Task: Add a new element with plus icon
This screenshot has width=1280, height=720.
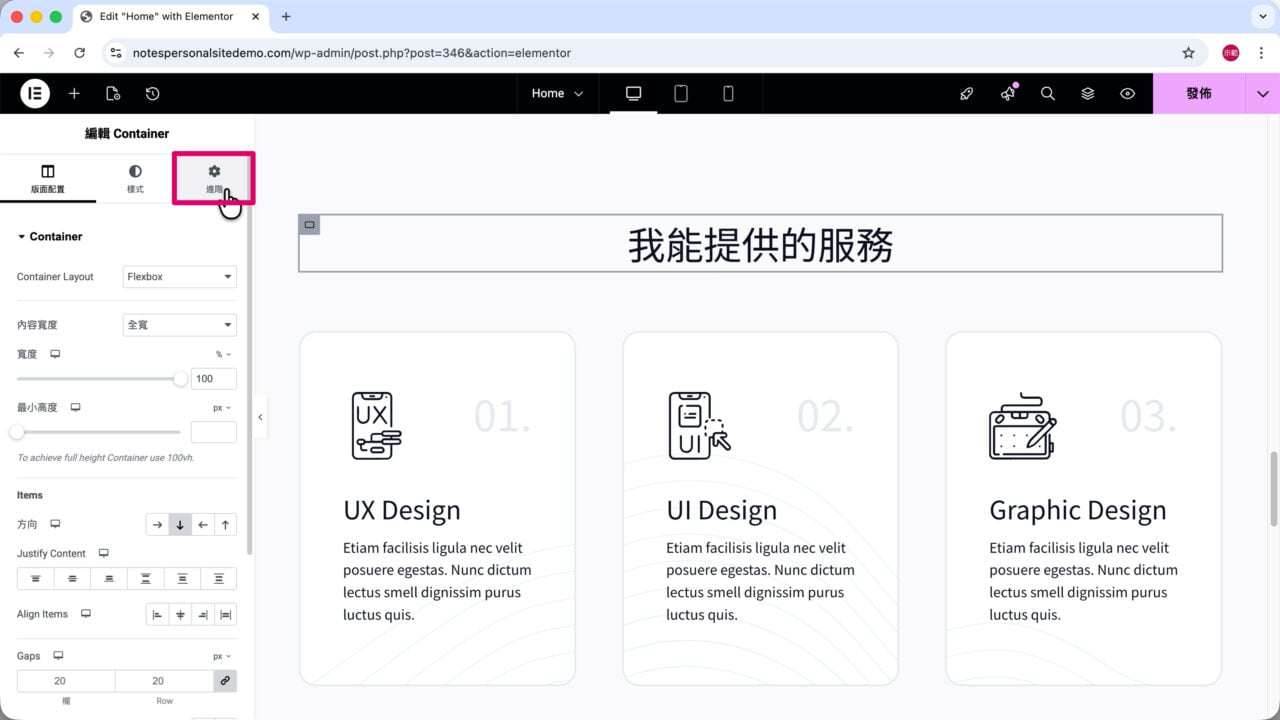Action: [74, 93]
